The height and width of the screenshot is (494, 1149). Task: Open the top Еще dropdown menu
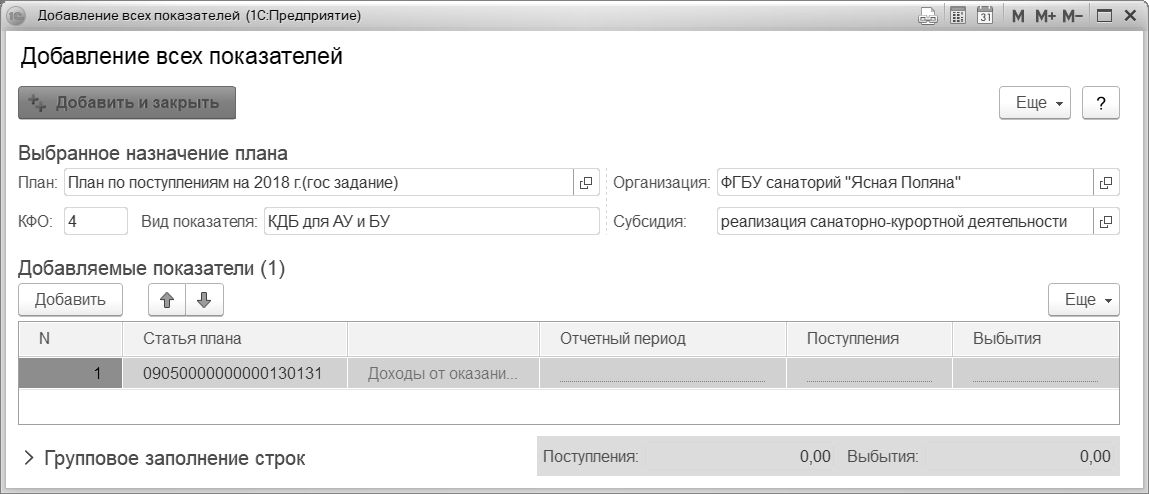1036,103
